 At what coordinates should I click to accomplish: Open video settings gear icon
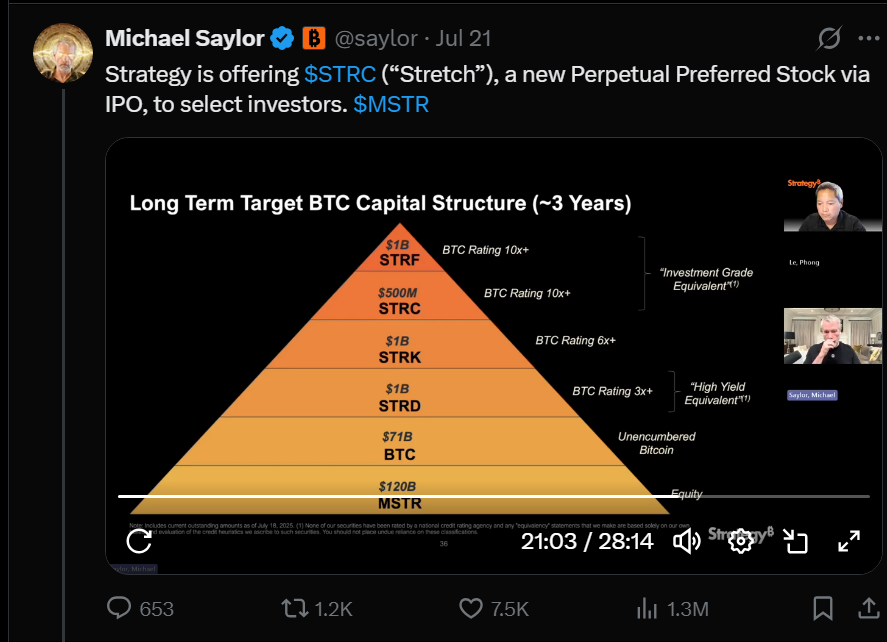point(740,541)
